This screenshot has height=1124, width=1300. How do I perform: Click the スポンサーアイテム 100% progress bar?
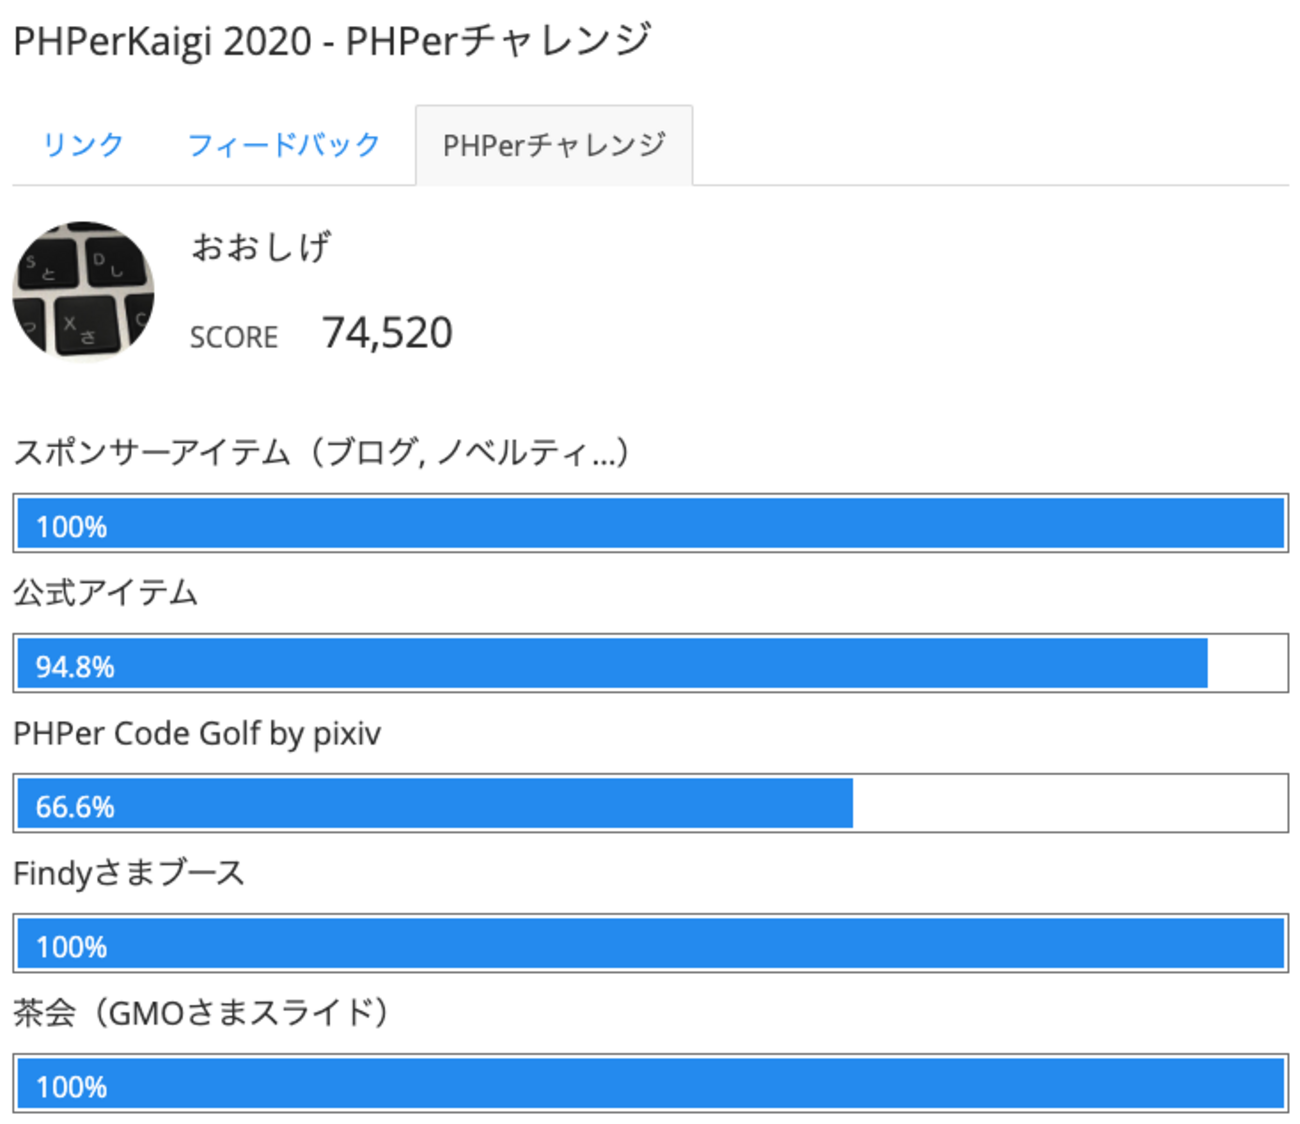[x=650, y=523]
